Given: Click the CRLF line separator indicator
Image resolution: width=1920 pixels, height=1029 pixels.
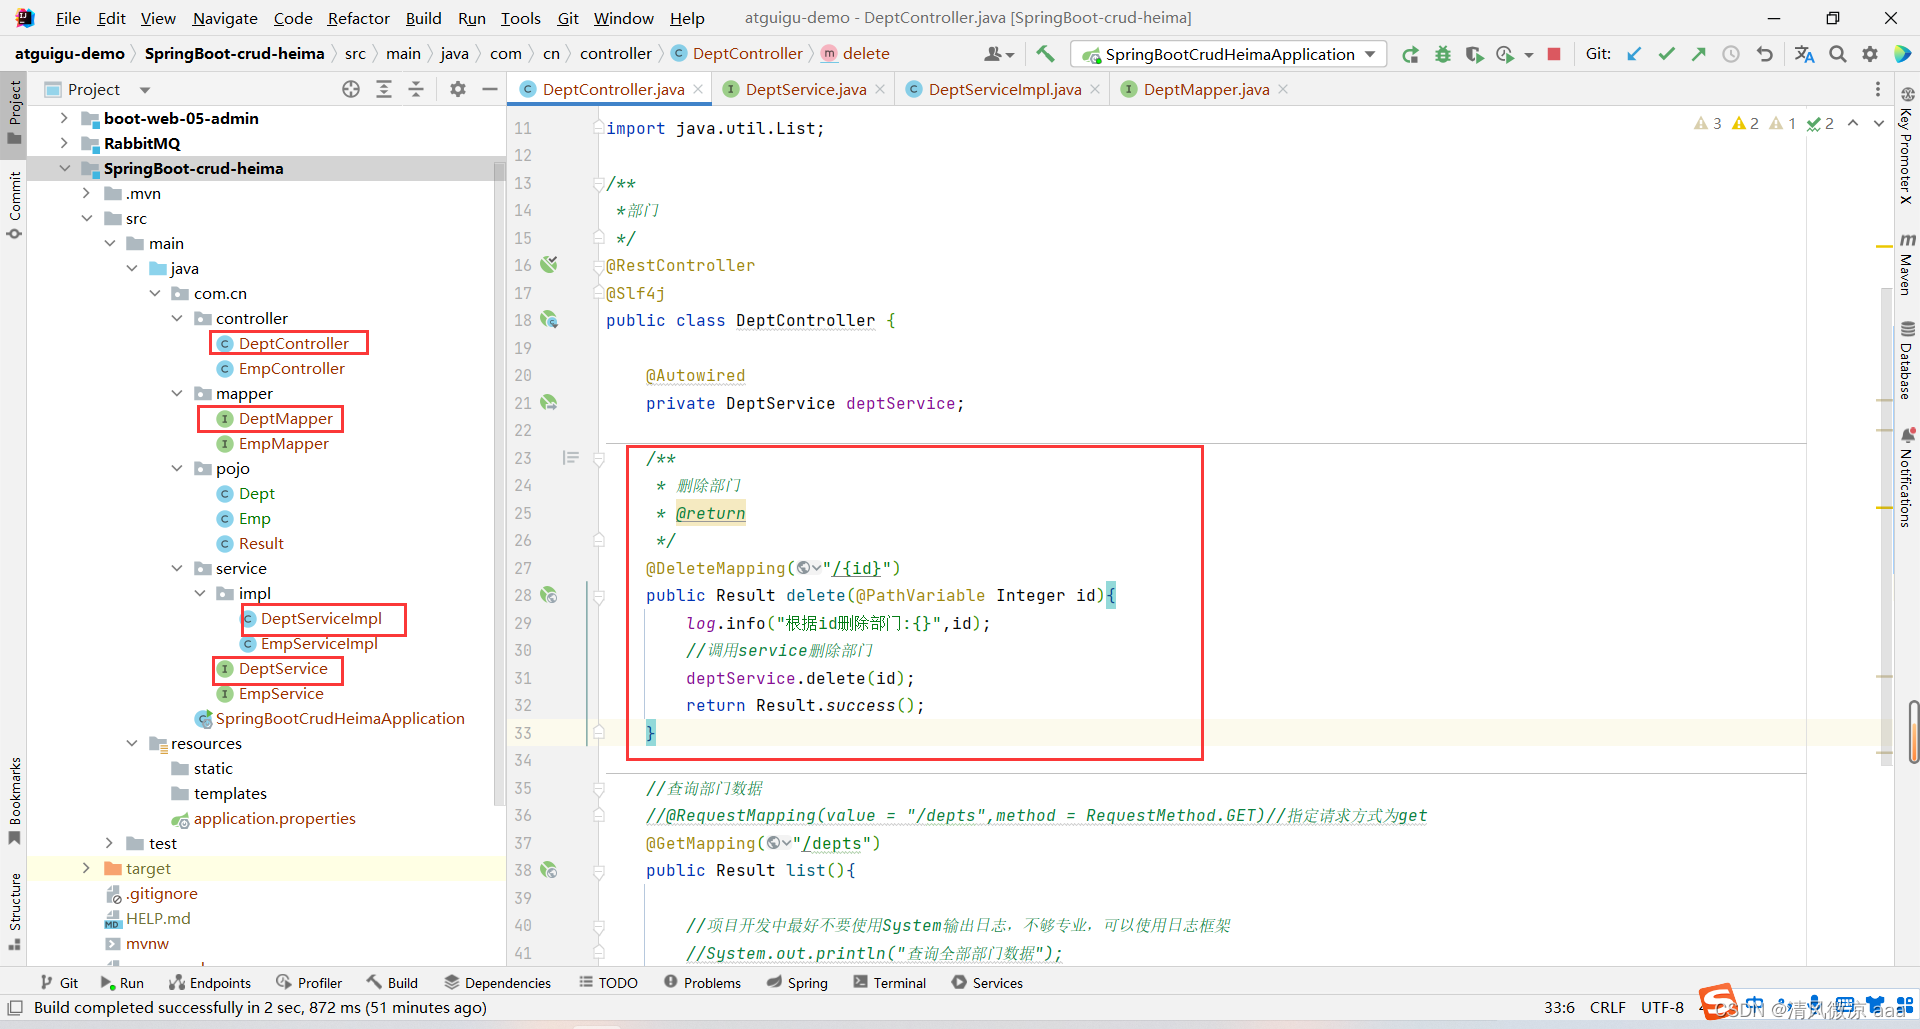Looking at the screenshot, I should coord(1607,1007).
